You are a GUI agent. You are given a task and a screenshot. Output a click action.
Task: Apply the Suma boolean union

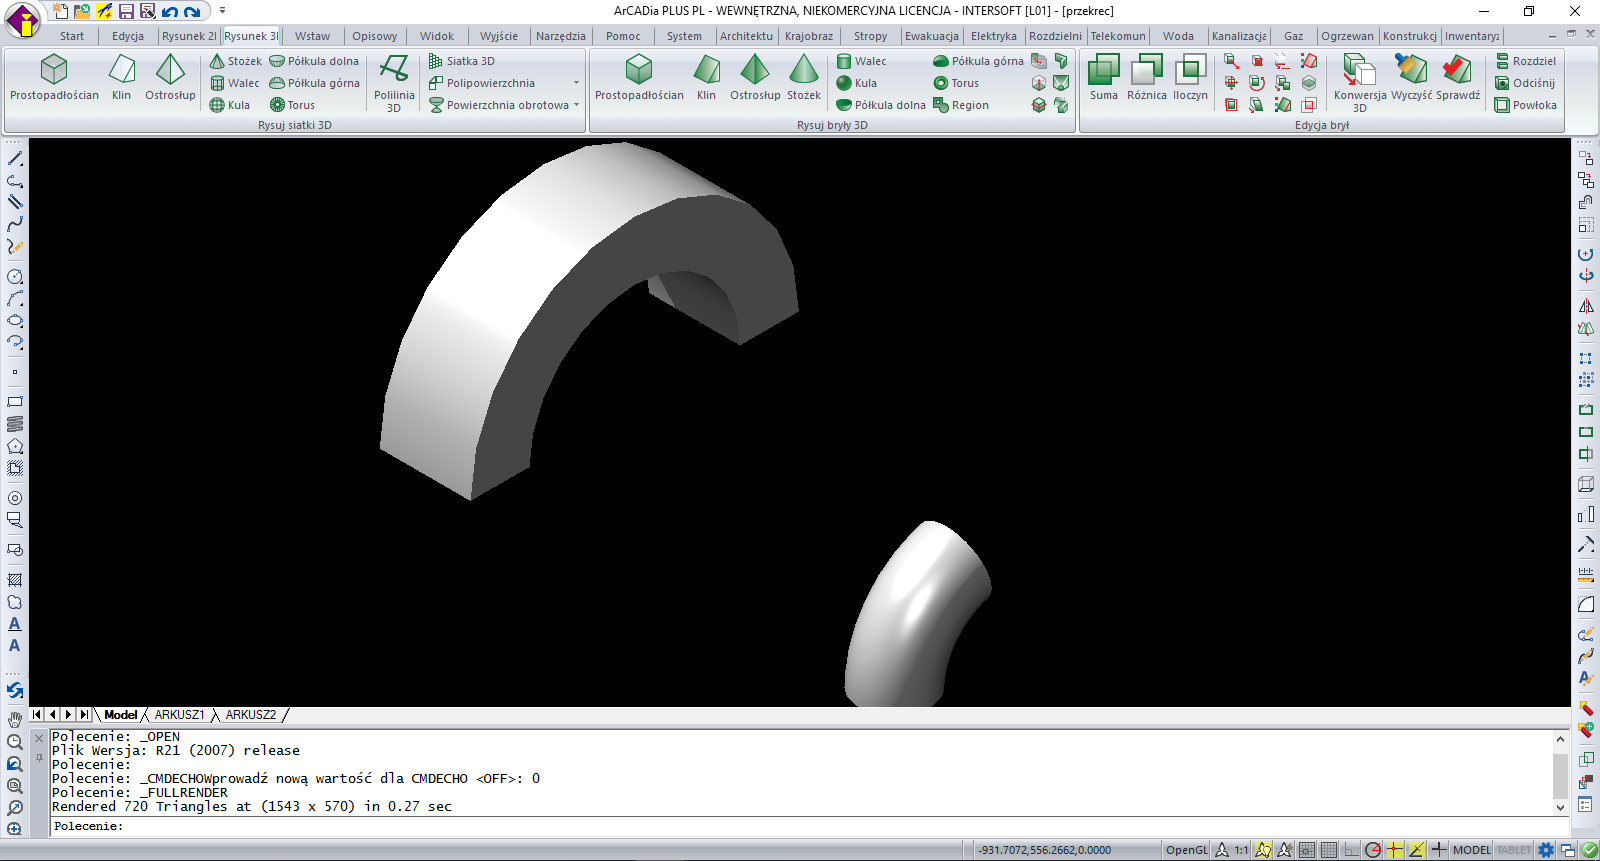pos(1104,77)
